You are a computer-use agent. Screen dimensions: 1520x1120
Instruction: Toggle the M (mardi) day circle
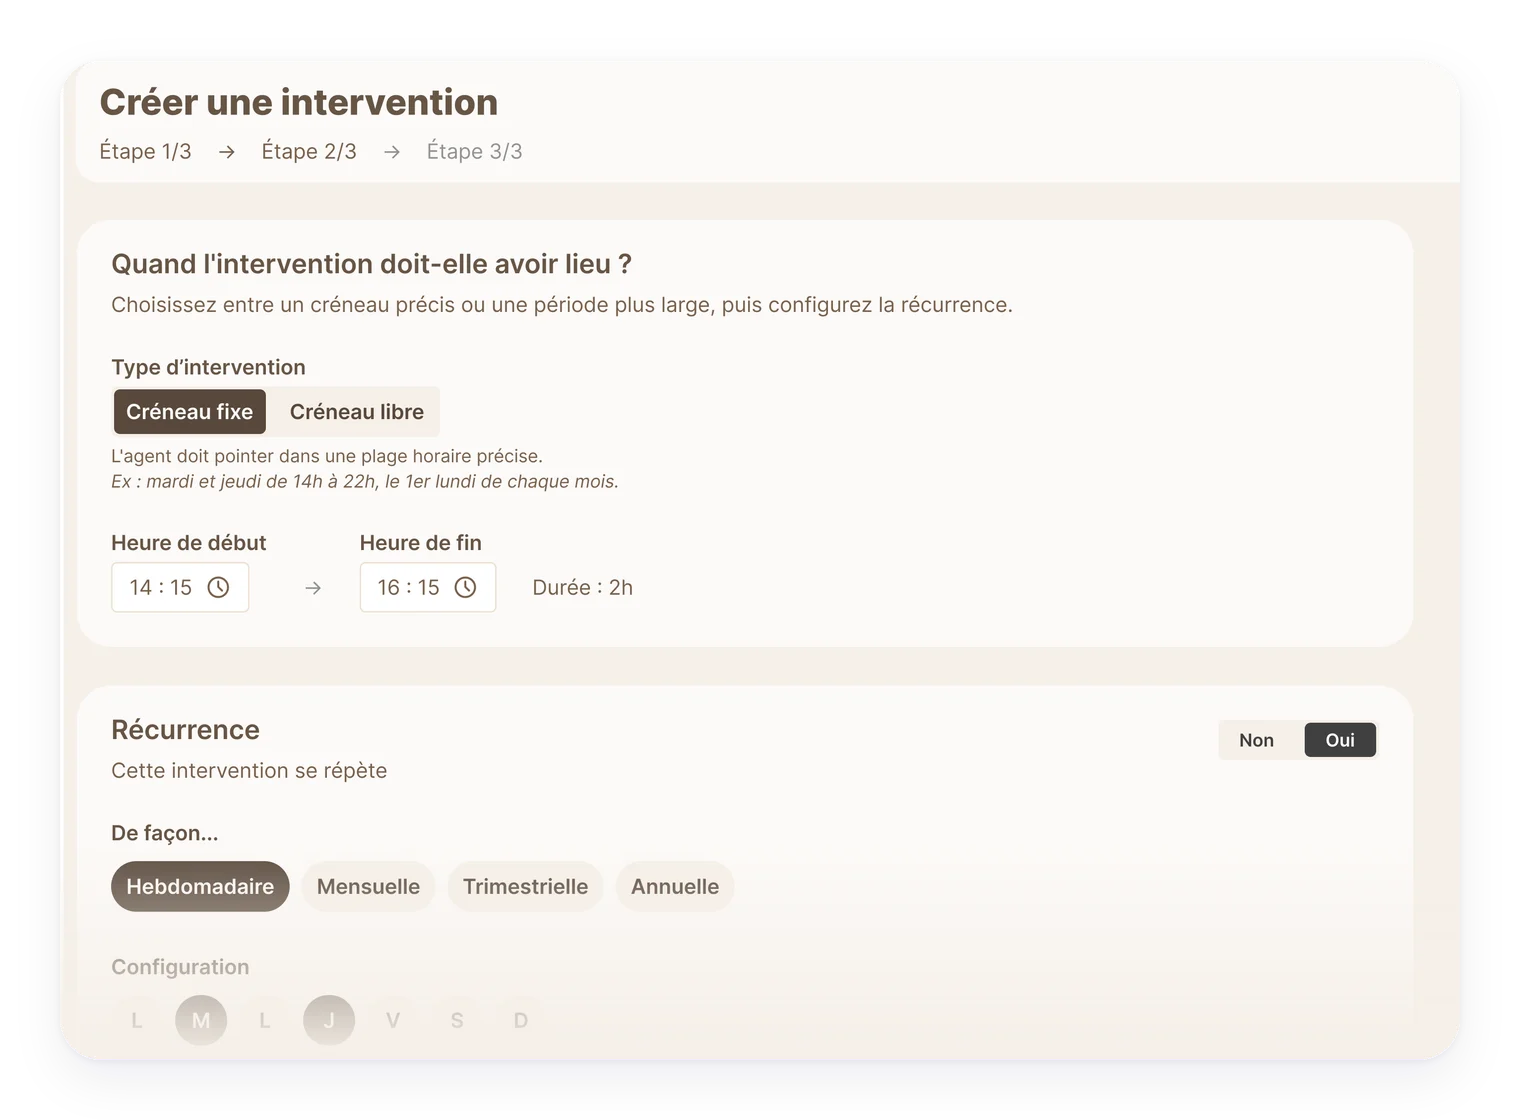click(x=201, y=1020)
